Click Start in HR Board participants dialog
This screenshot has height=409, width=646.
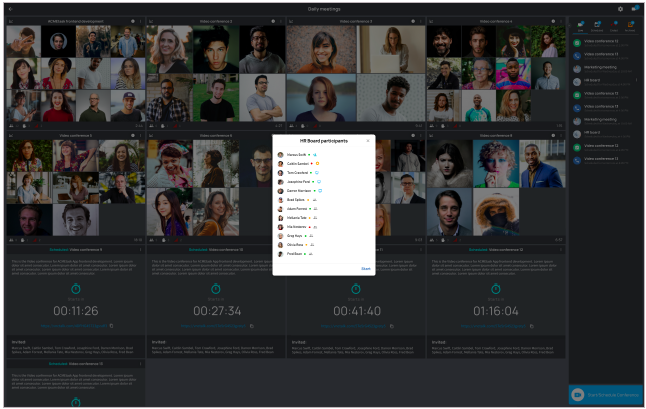(365, 269)
